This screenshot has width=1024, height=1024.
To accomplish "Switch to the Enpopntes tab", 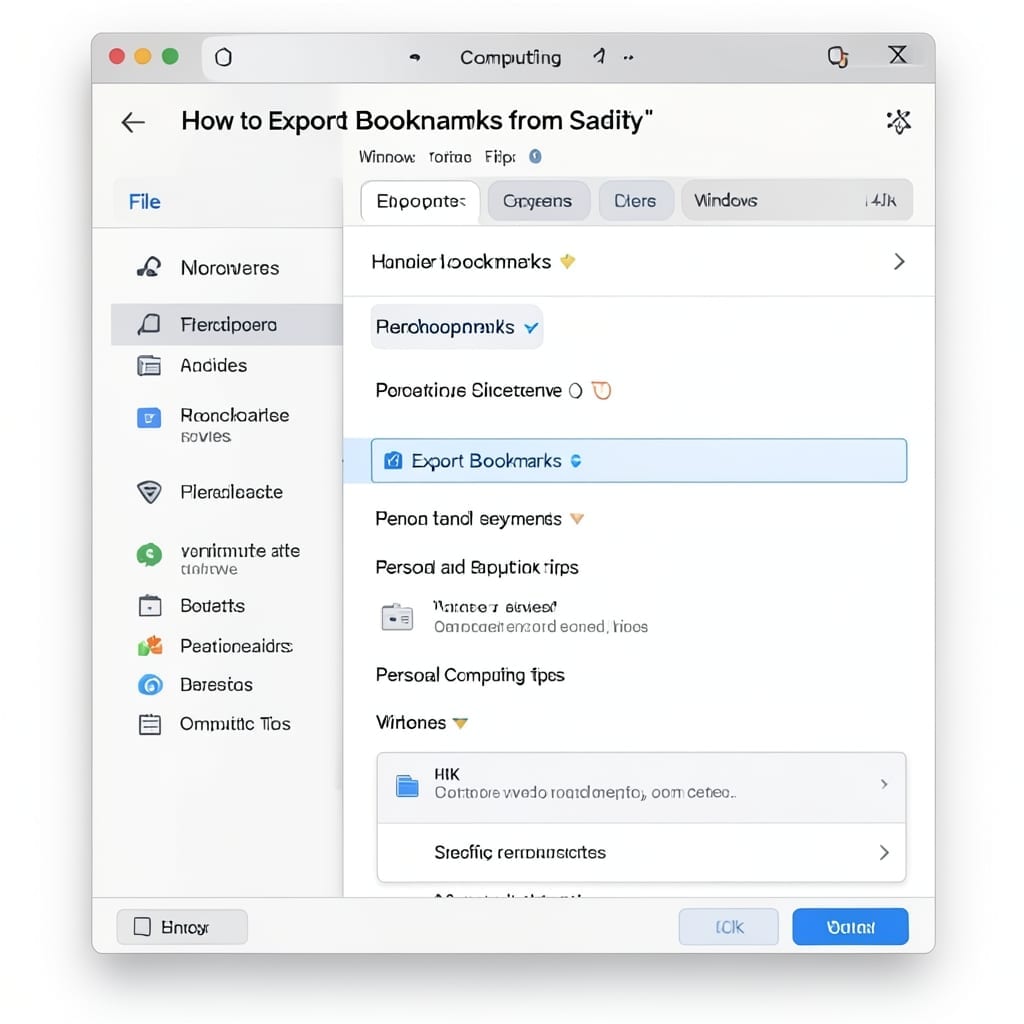I will pyautogui.click(x=421, y=201).
